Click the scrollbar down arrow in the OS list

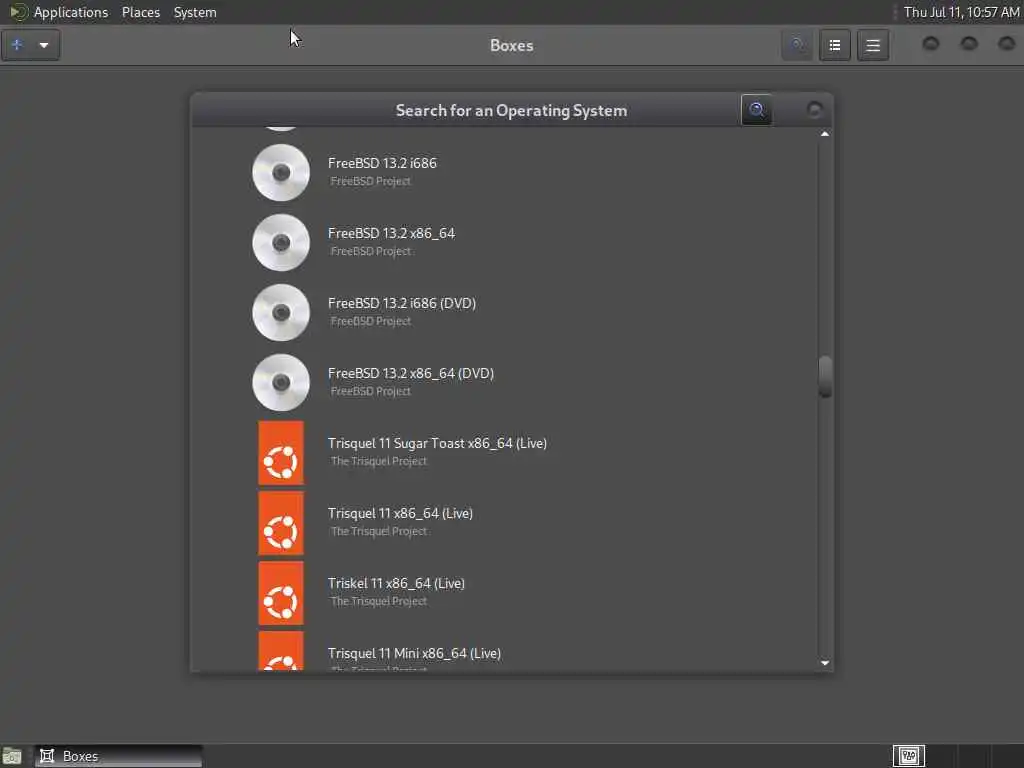tap(825, 663)
